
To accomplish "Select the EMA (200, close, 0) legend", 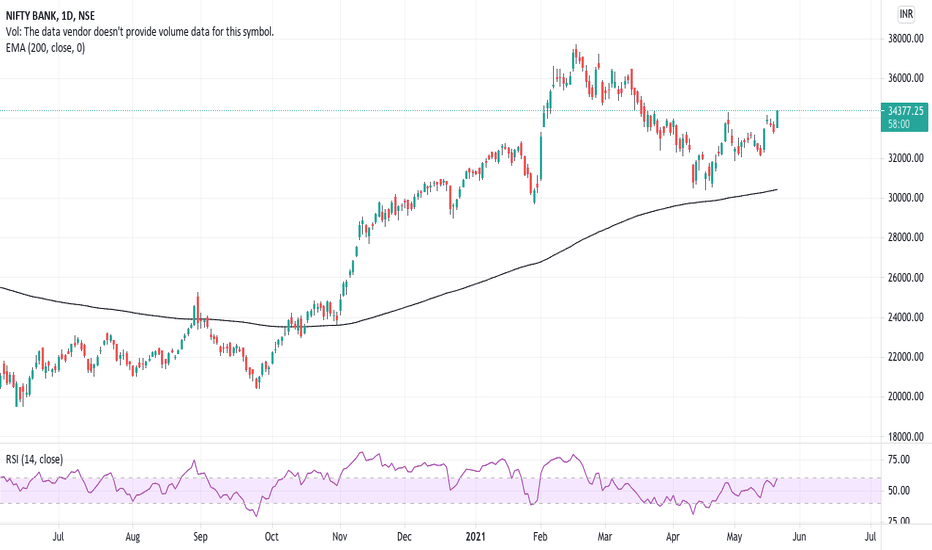I will 45,48.
